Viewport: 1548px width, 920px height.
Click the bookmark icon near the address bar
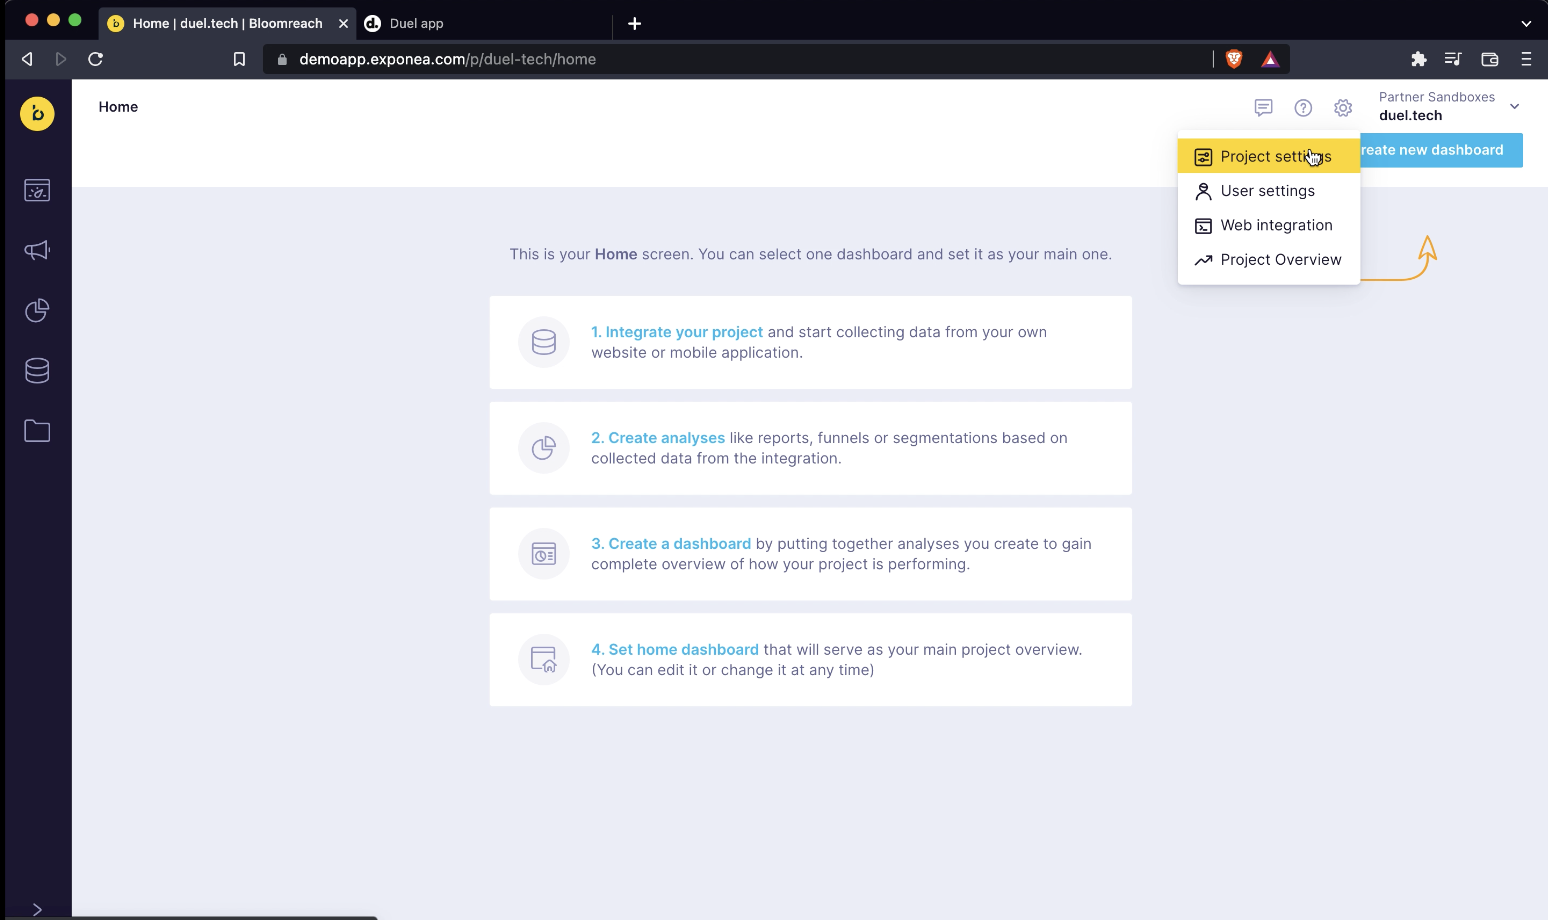[239, 59]
